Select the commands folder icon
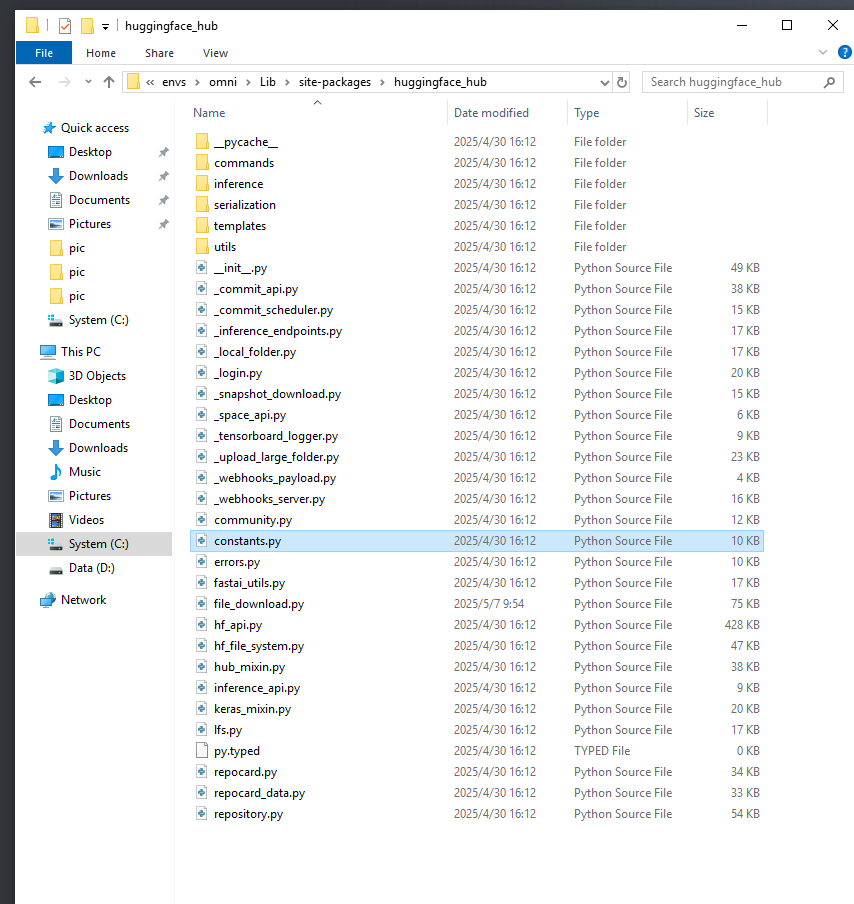Screen dimensions: 854x904 click(x=202, y=163)
